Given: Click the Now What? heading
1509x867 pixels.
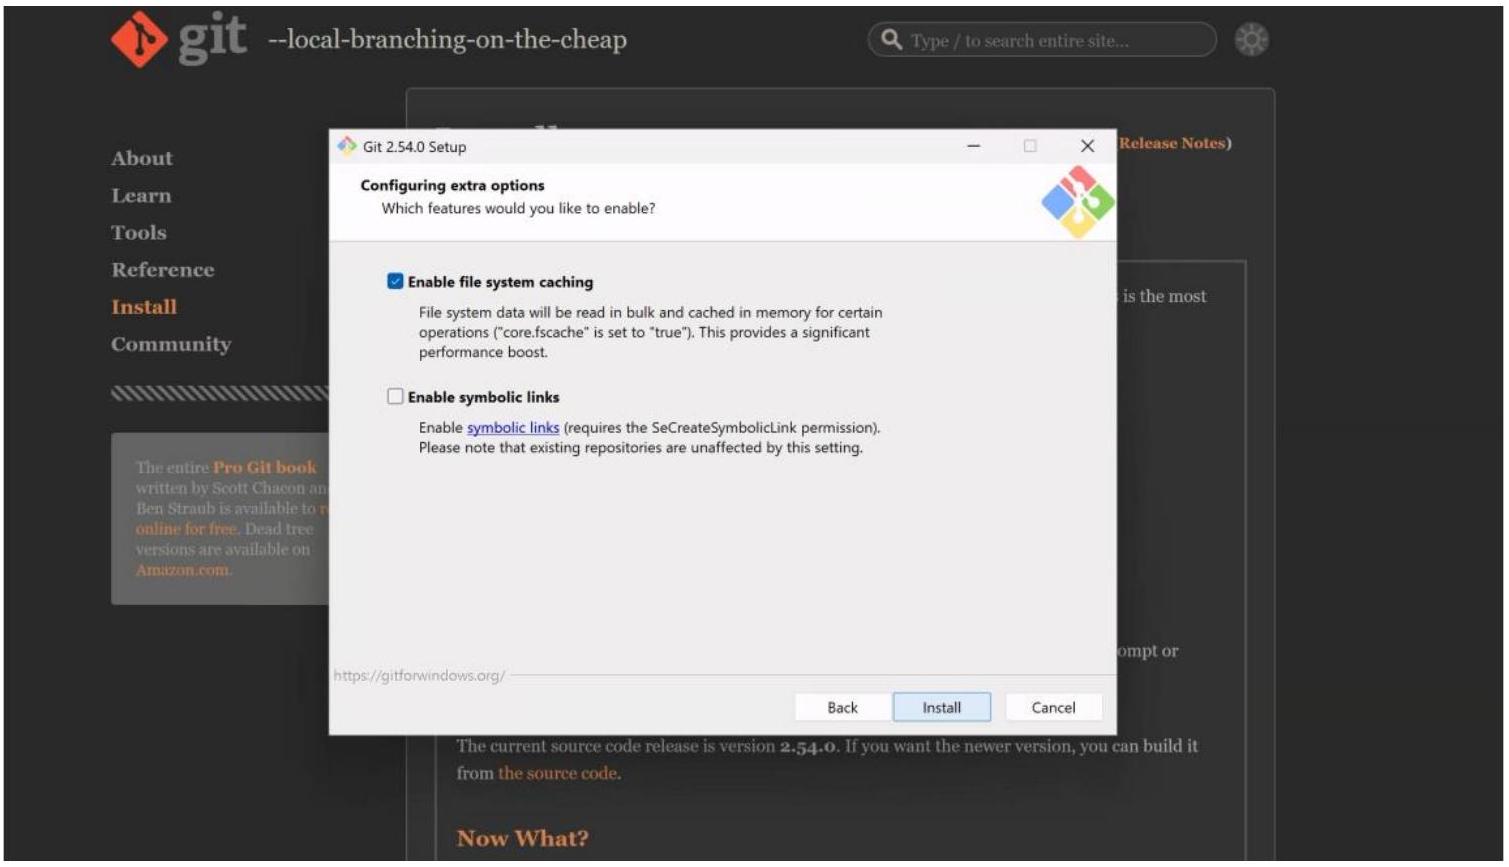Looking at the screenshot, I should [523, 838].
